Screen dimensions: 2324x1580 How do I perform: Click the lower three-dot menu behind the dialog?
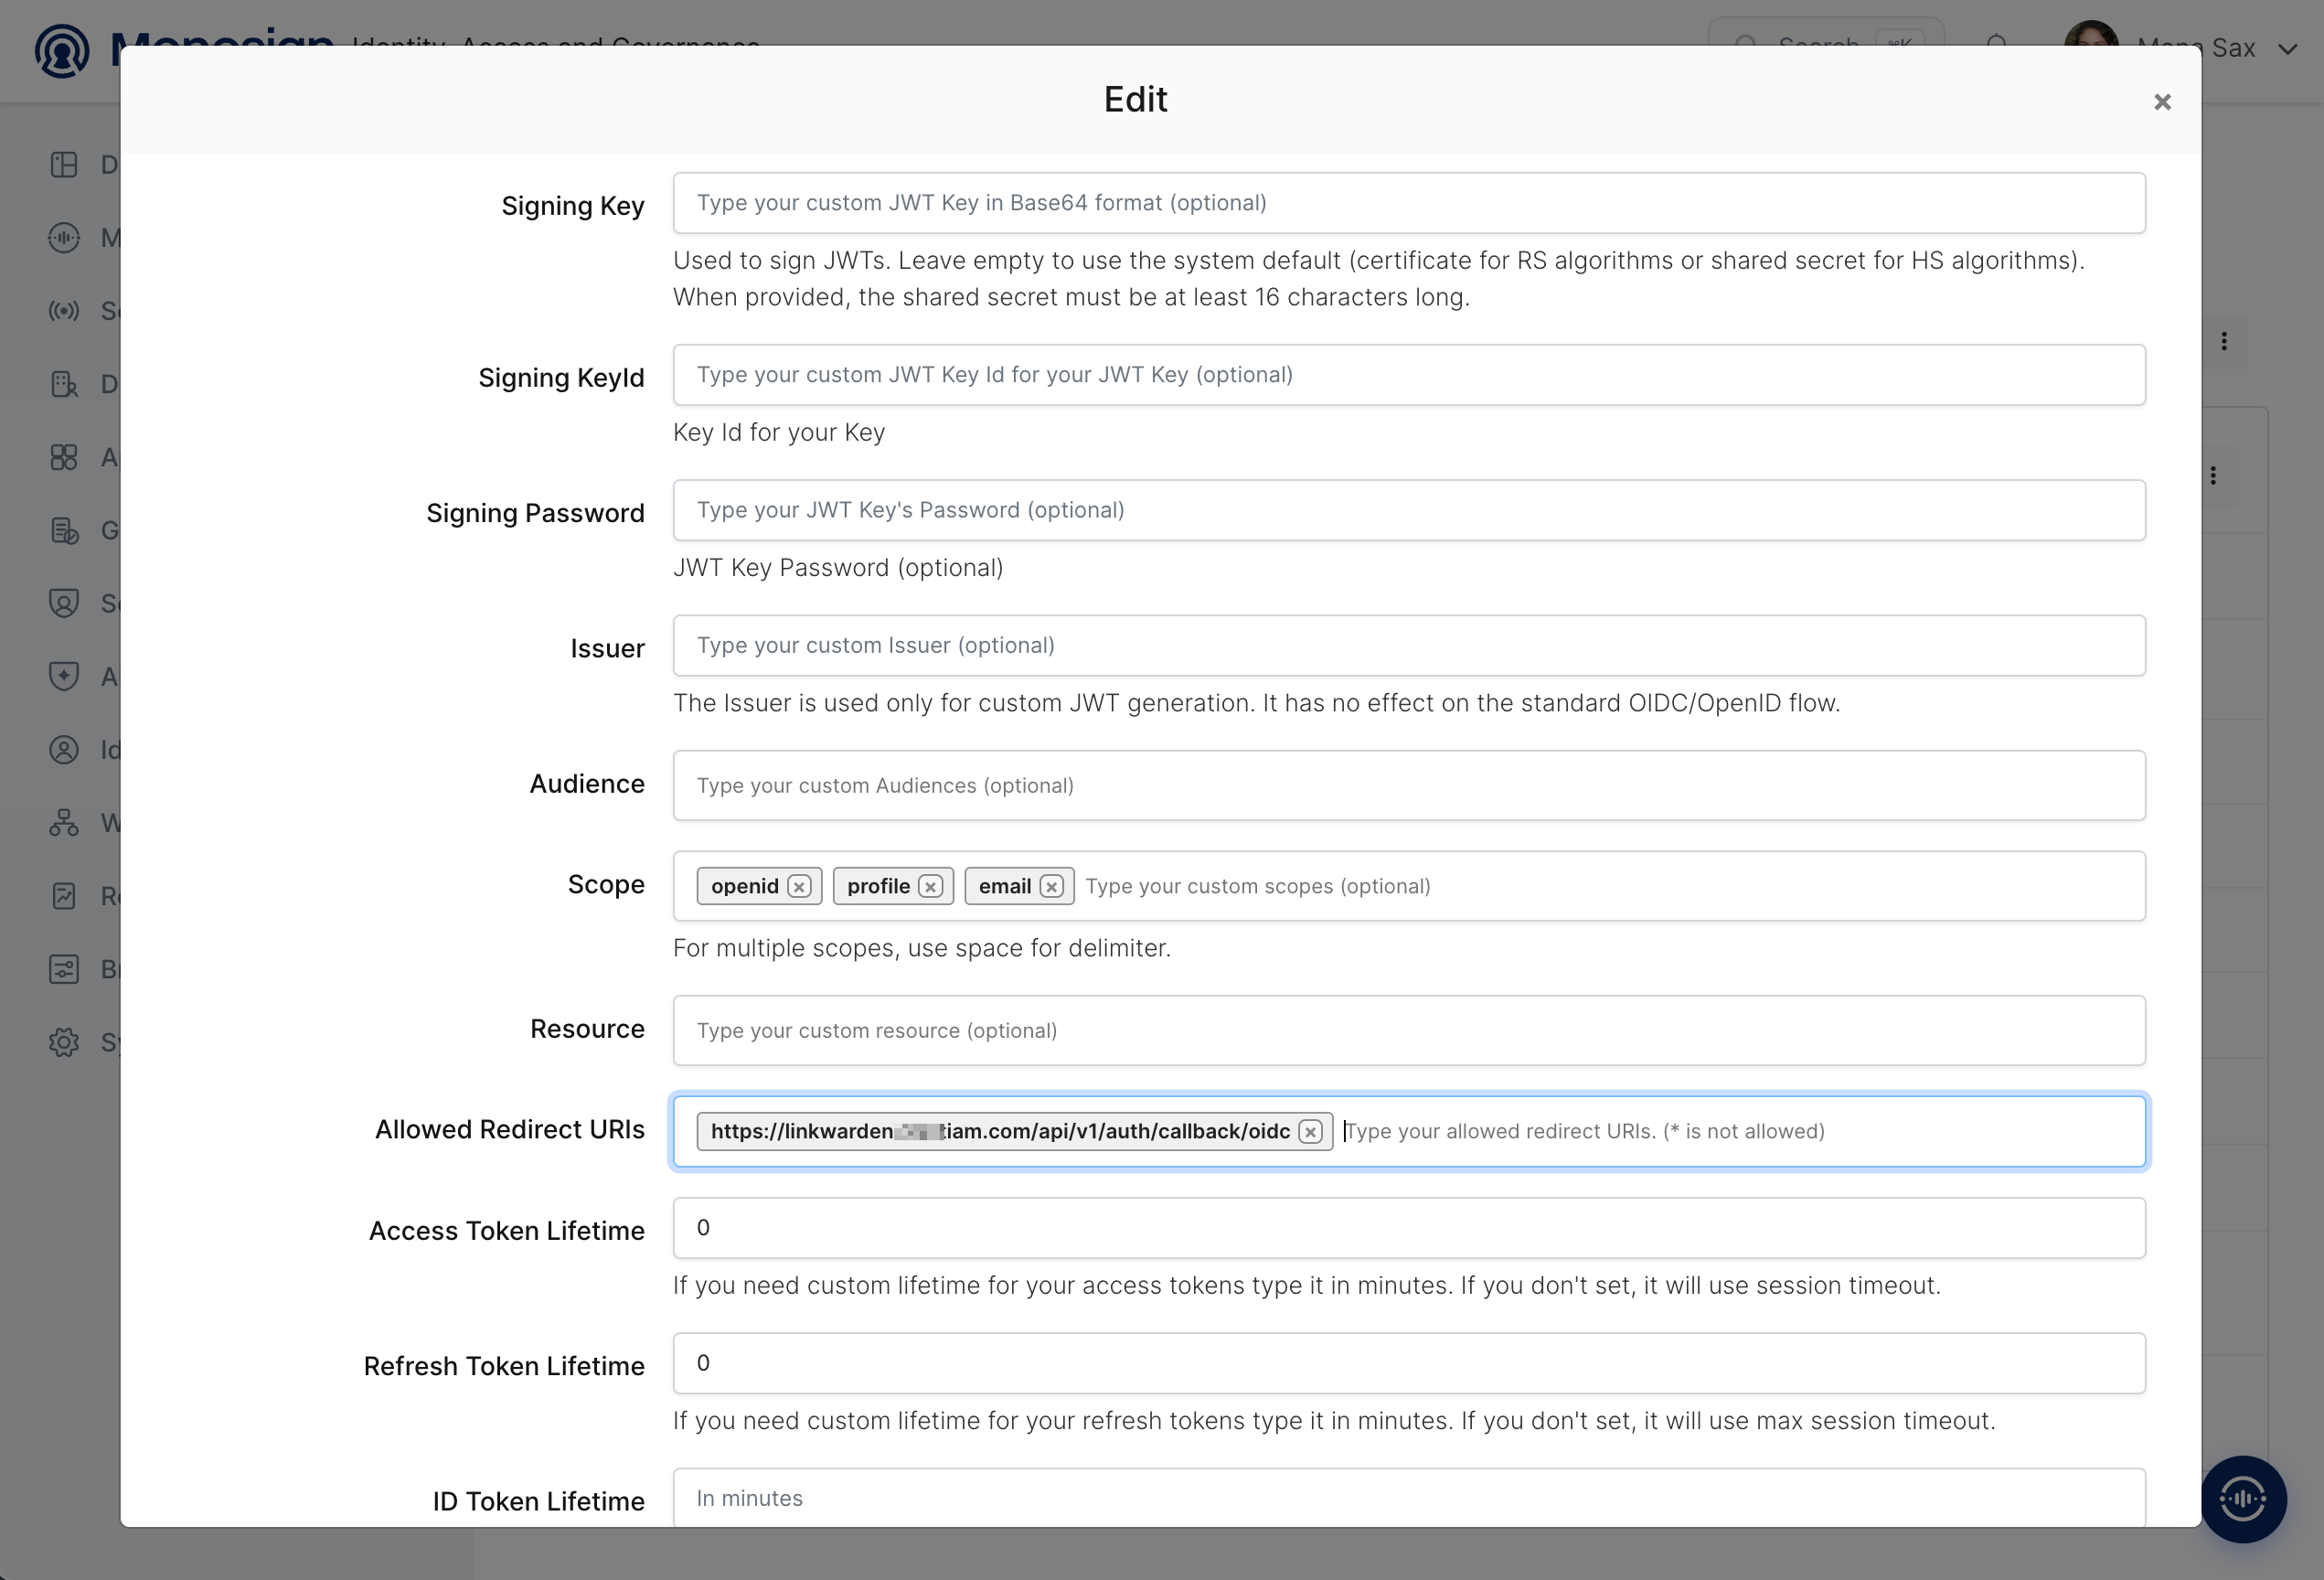2213,475
